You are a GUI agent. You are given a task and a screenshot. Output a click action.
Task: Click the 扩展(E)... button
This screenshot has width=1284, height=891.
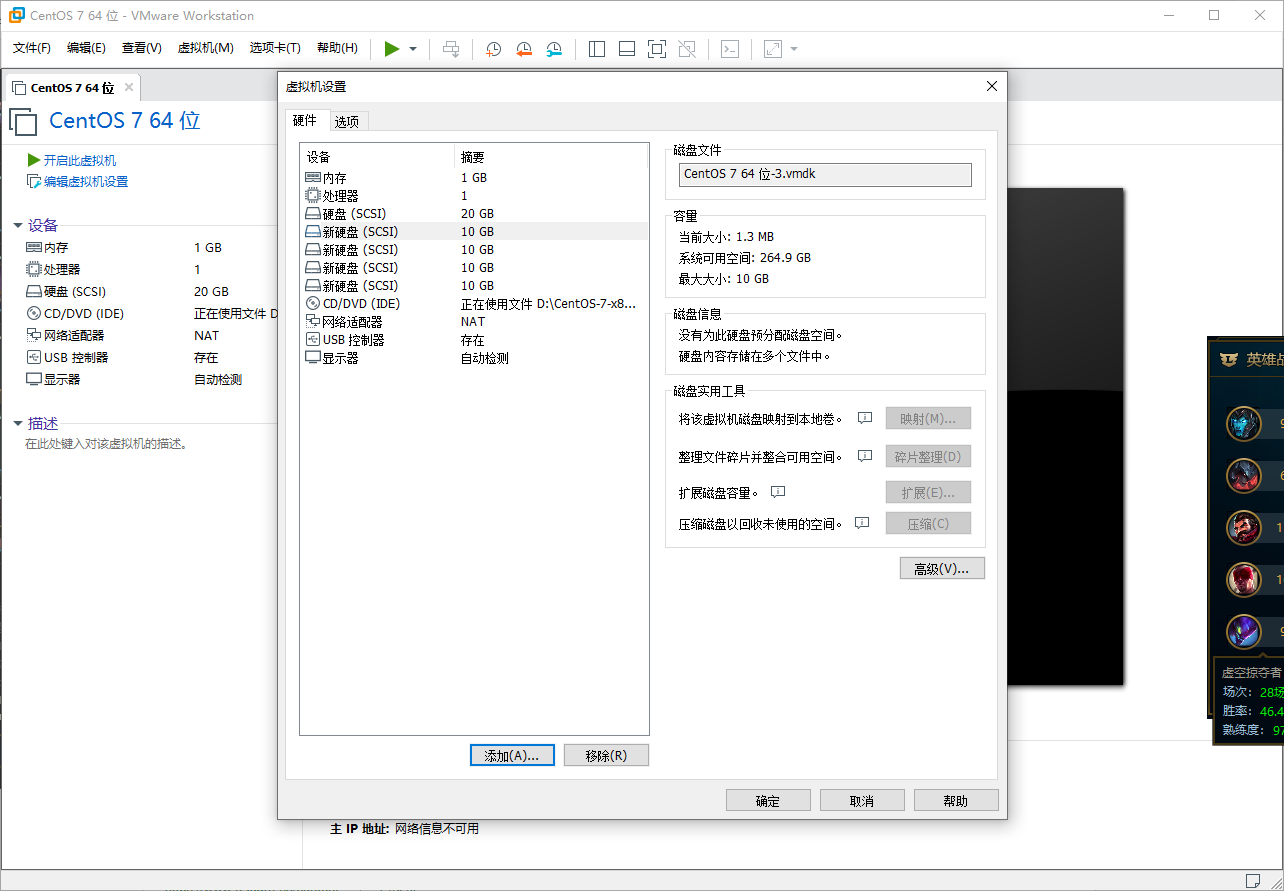(928, 492)
